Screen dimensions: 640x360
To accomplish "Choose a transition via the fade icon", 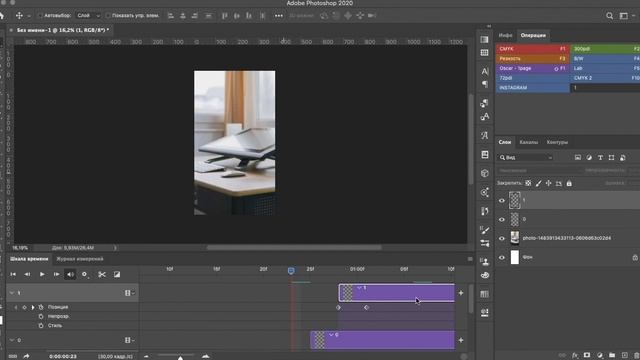I will pyautogui.click(x=117, y=274).
